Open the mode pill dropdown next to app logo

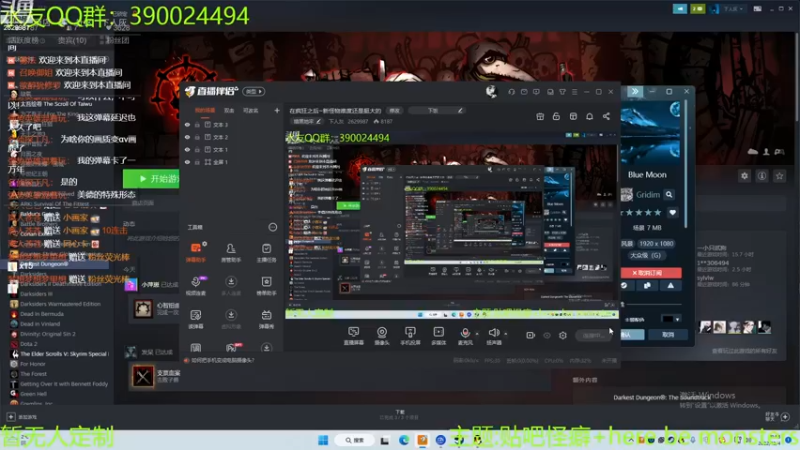pyautogui.click(x=254, y=91)
